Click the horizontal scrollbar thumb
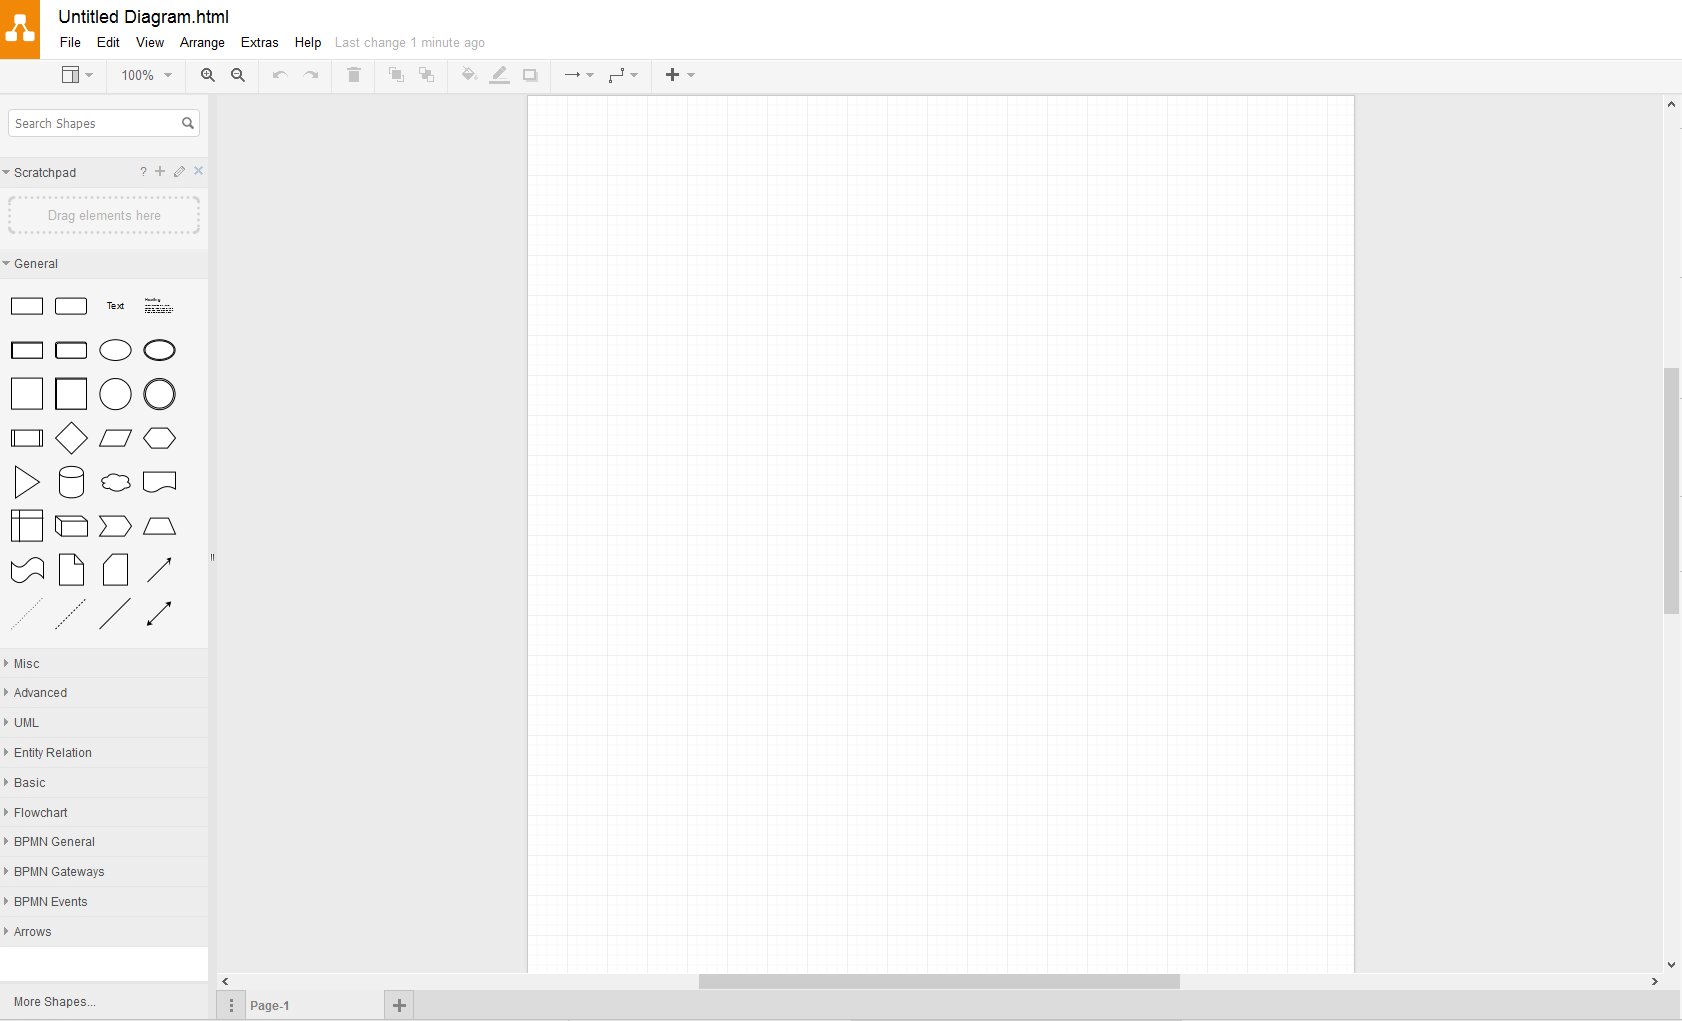The image size is (1682, 1021). click(938, 982)
